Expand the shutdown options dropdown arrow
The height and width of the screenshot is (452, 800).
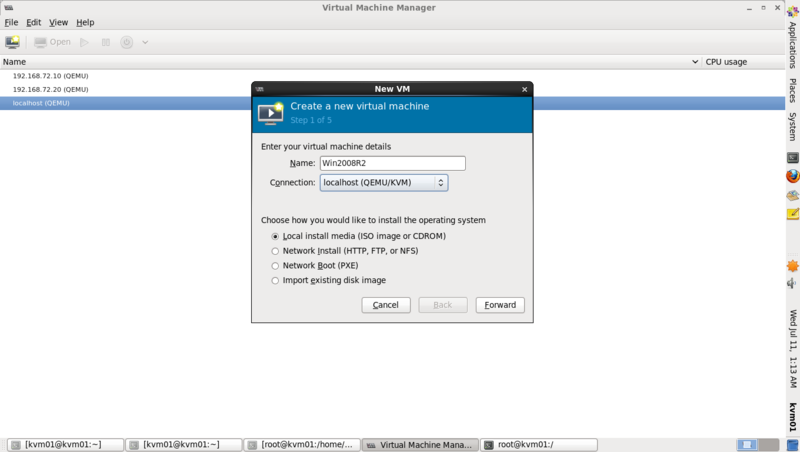tap(145, 42)
